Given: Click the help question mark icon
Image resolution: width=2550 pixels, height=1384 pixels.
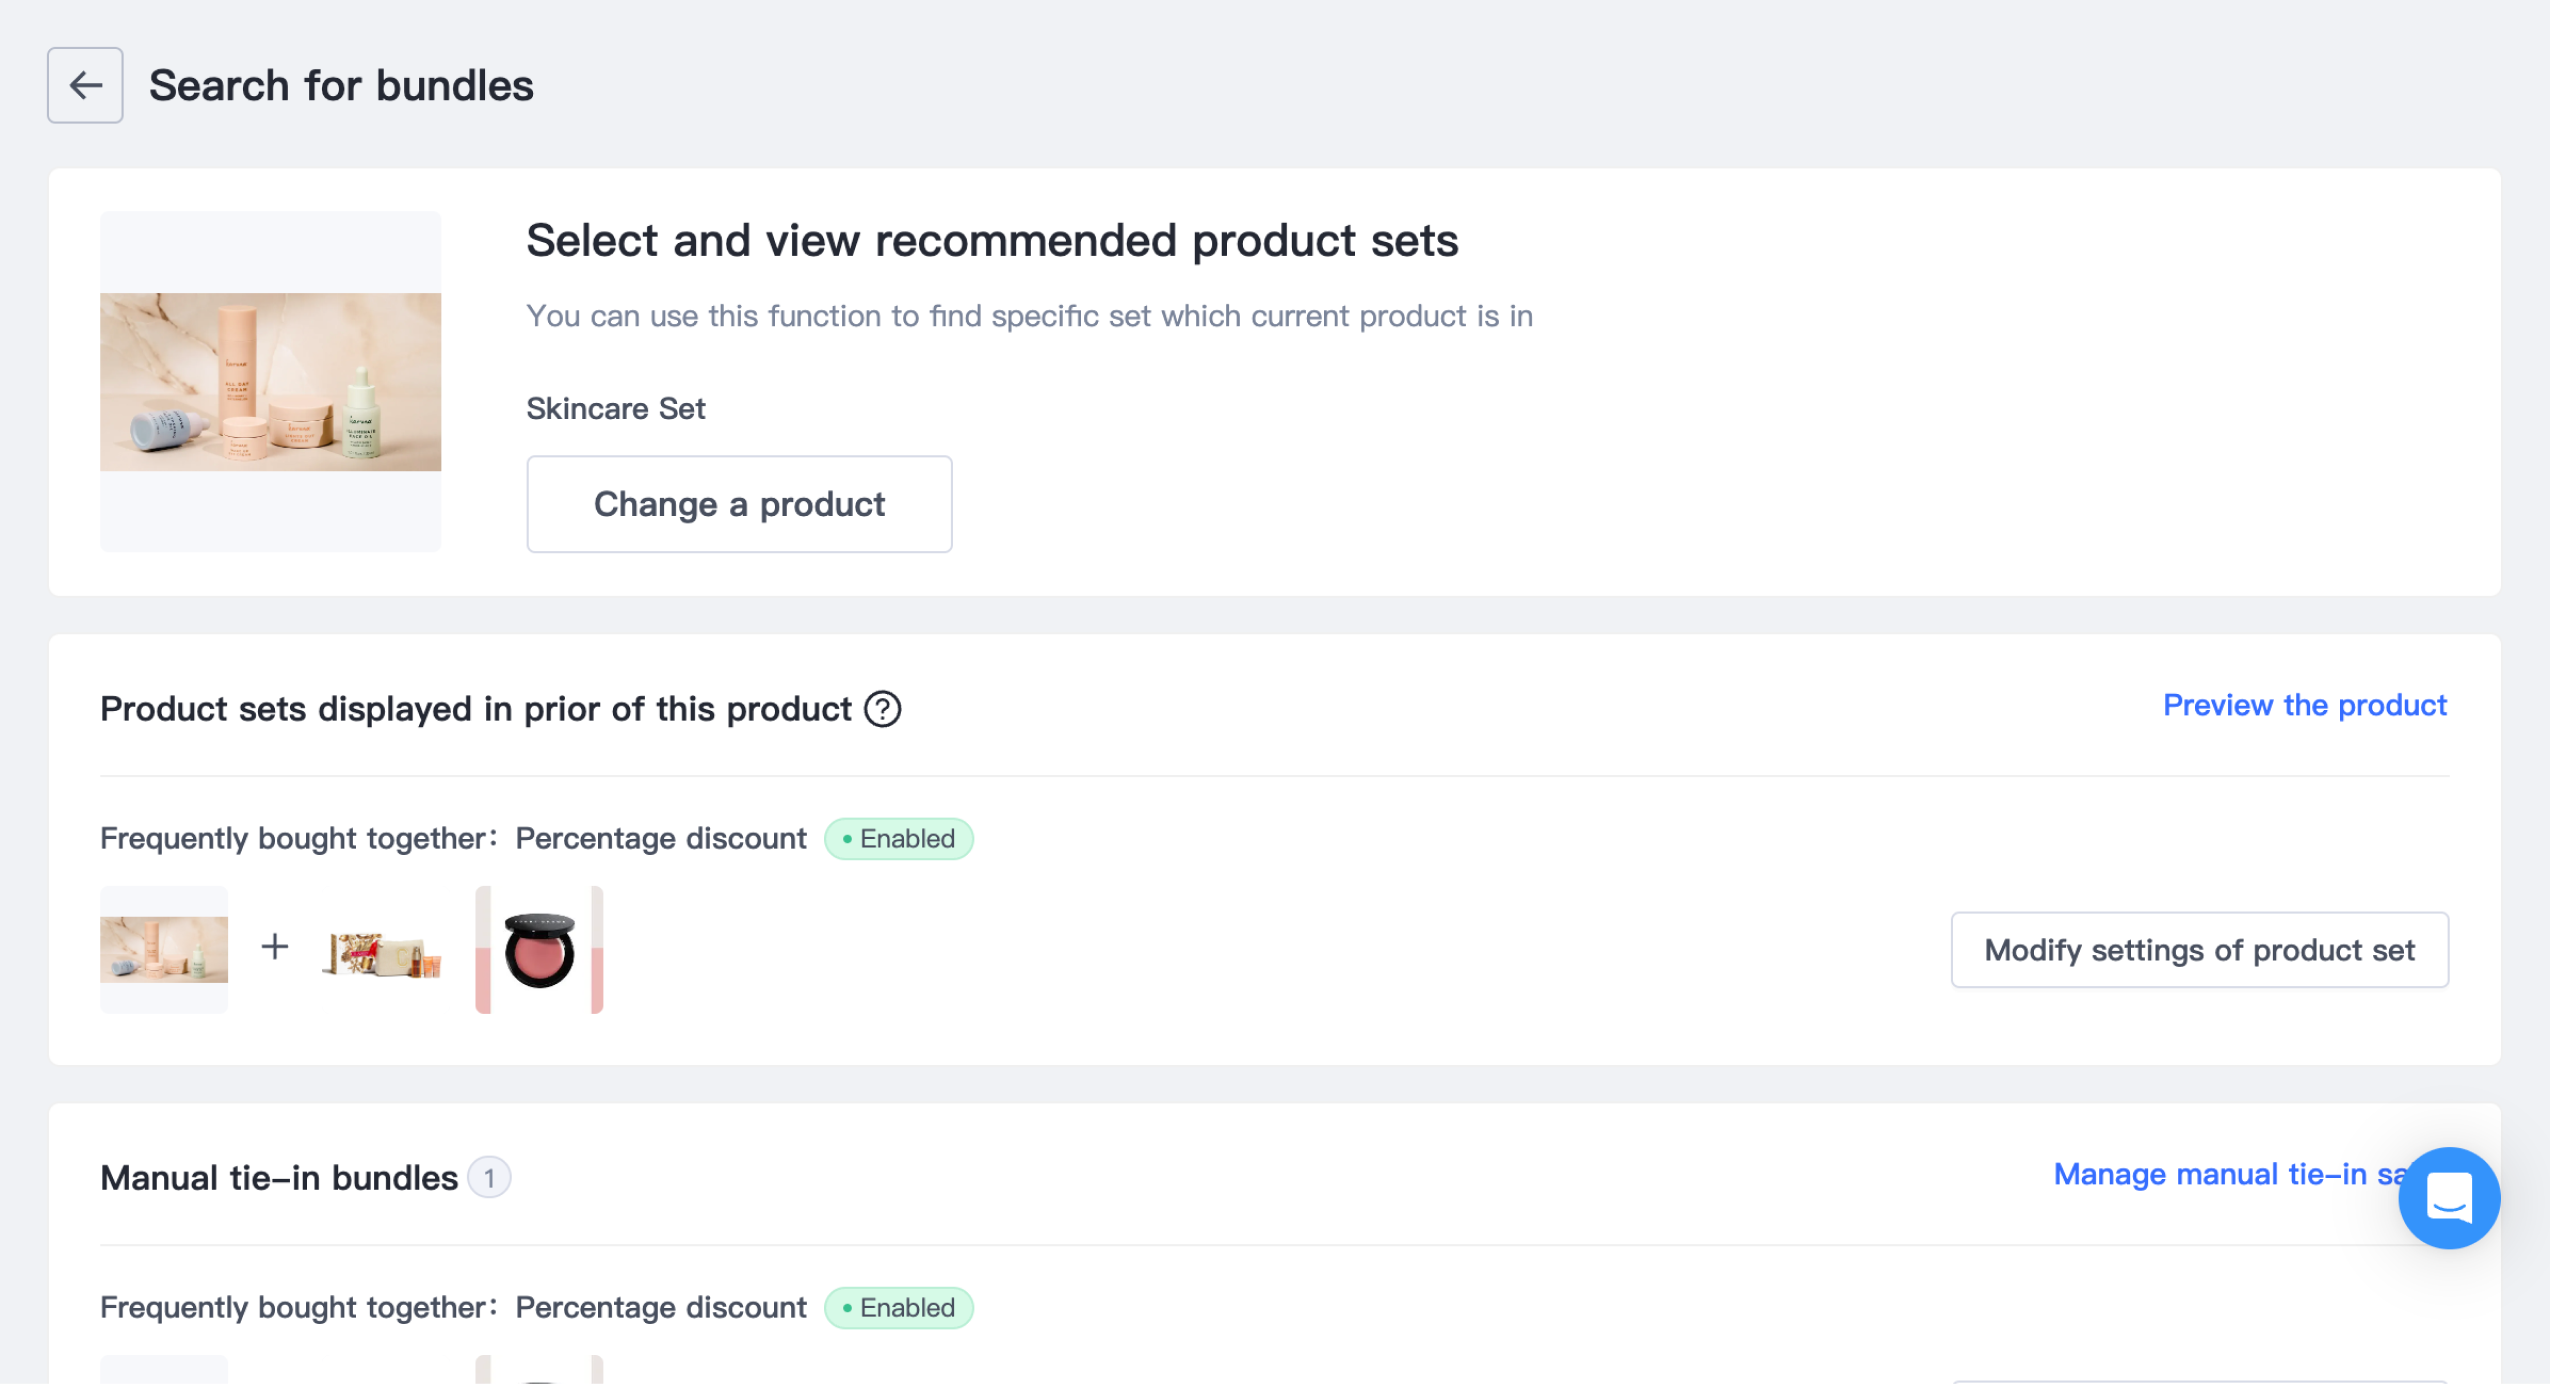Looking at the screenshot, I should (x=882, y=709).
